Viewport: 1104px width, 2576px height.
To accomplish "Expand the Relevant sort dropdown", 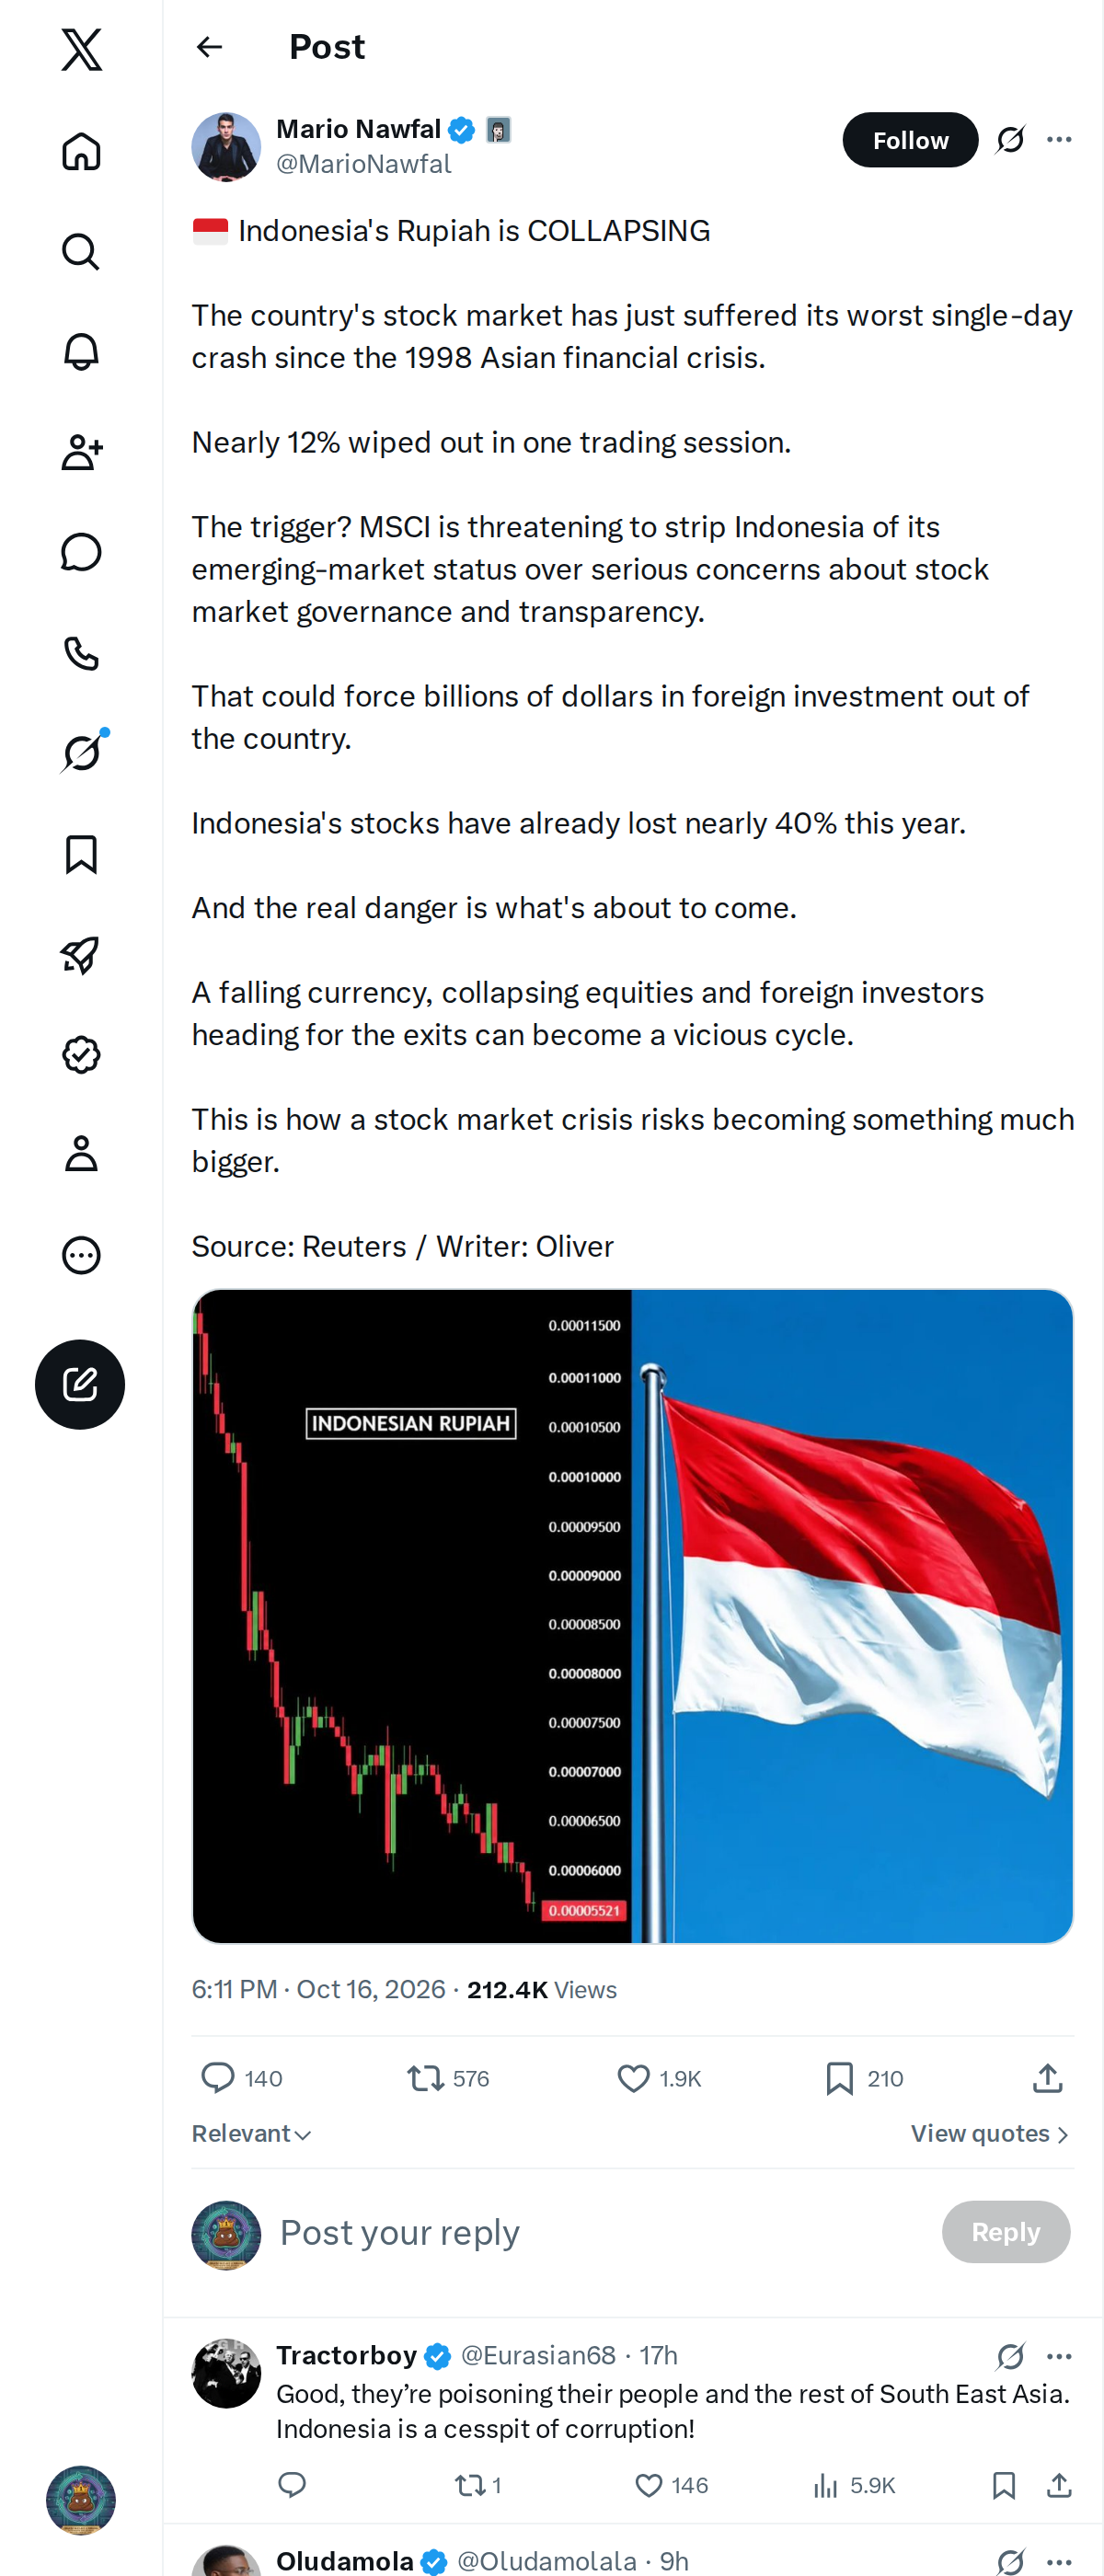I will coord(251,2133).
